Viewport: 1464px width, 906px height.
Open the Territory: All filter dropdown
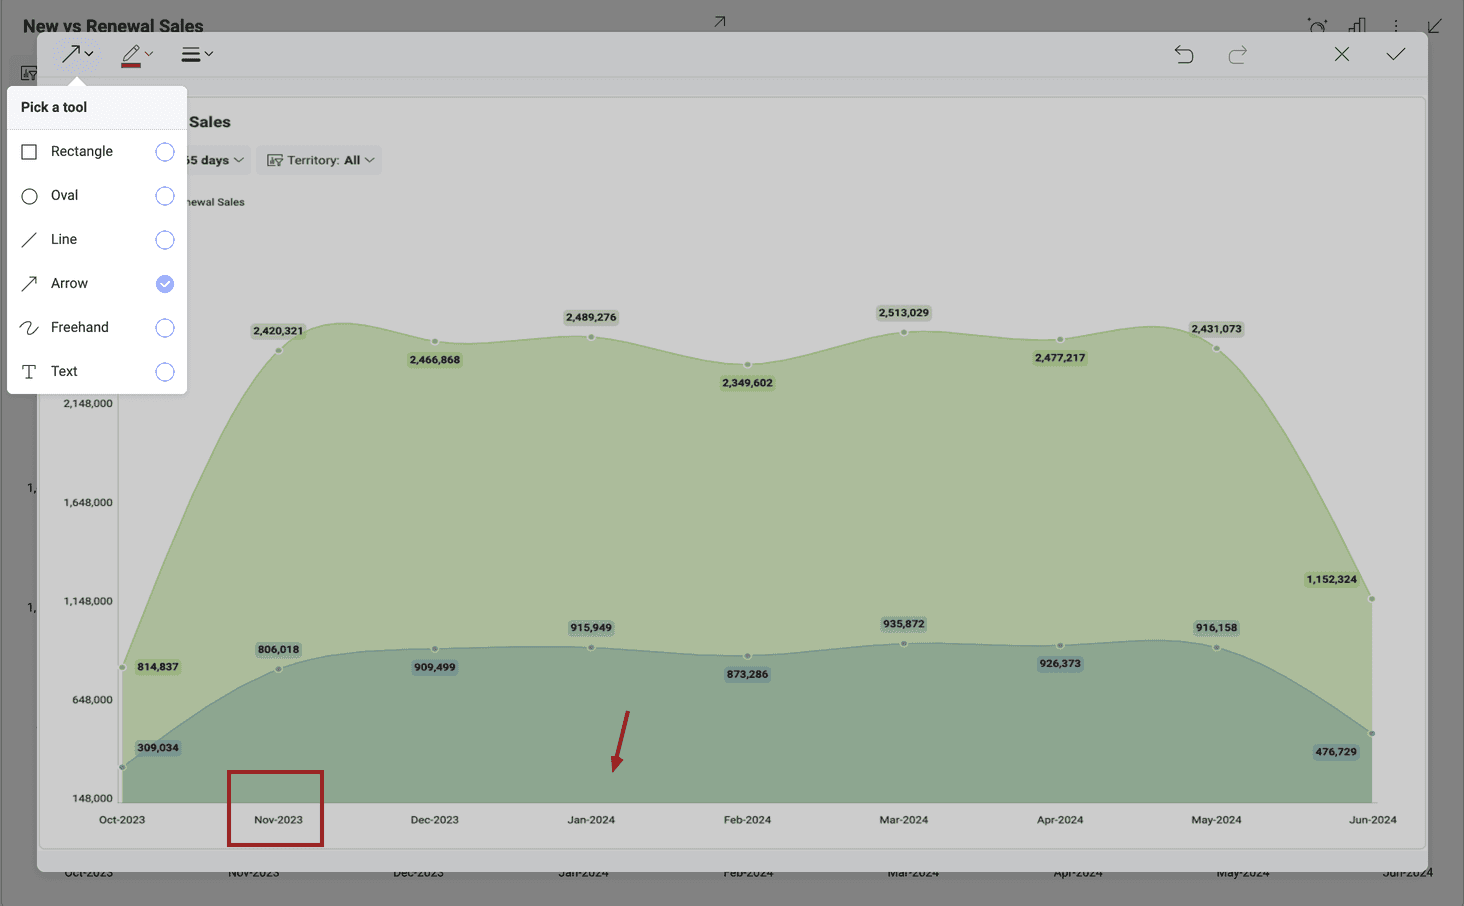[x=320, y=160]
